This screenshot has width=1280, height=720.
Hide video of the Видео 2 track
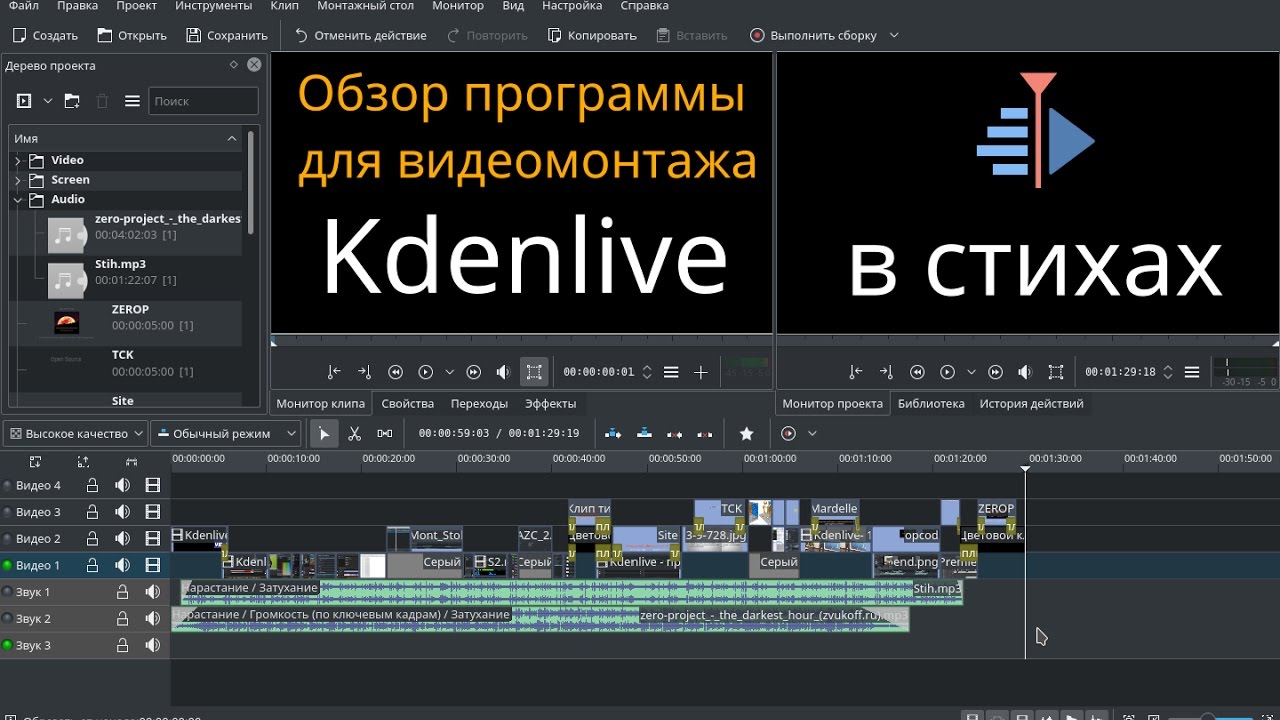[153, 539]
